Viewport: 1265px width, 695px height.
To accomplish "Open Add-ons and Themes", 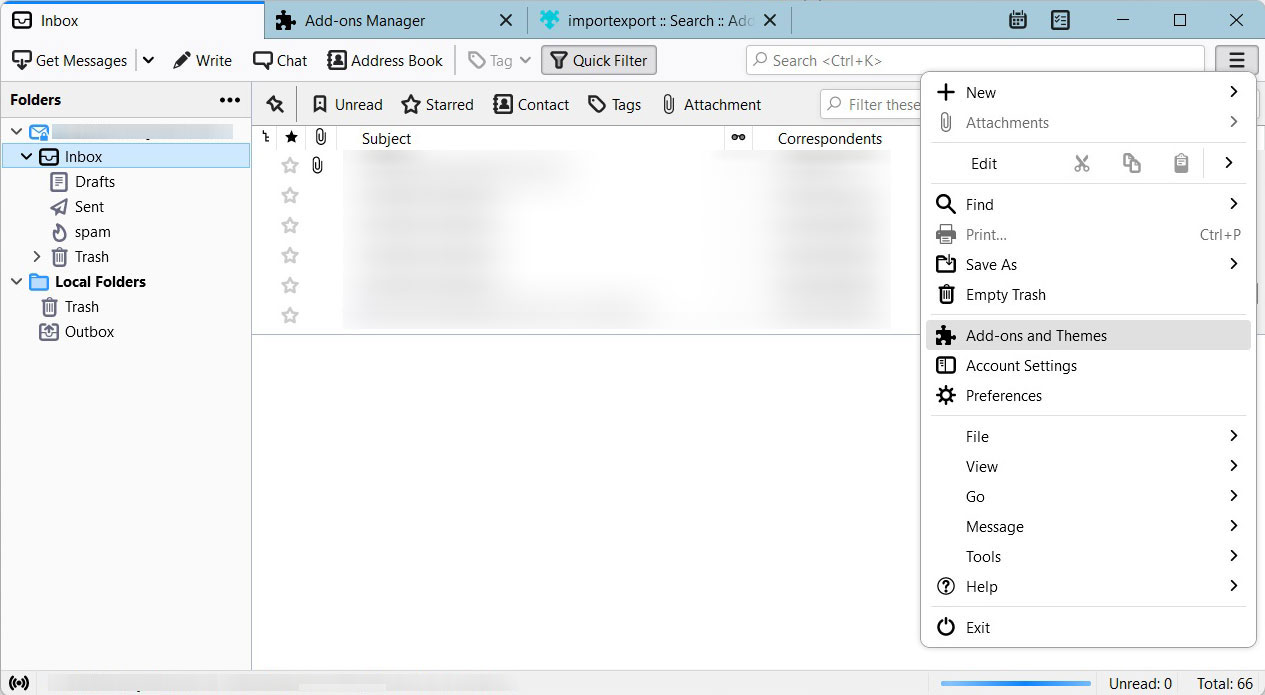I will [x=1088, y=335].
